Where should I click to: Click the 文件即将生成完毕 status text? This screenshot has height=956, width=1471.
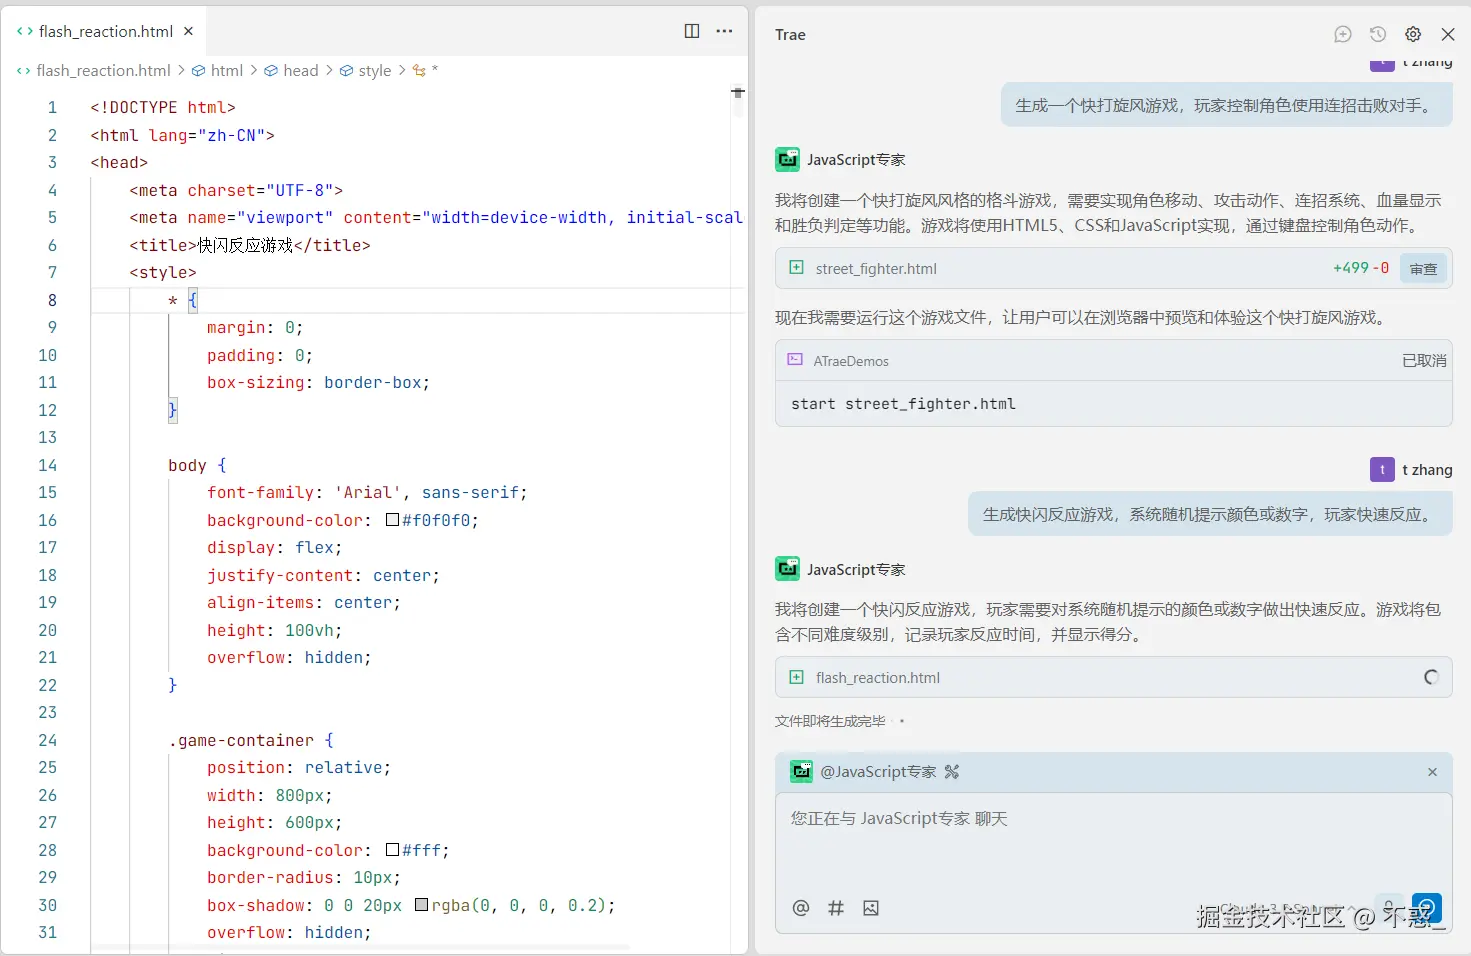click(830, 721)
